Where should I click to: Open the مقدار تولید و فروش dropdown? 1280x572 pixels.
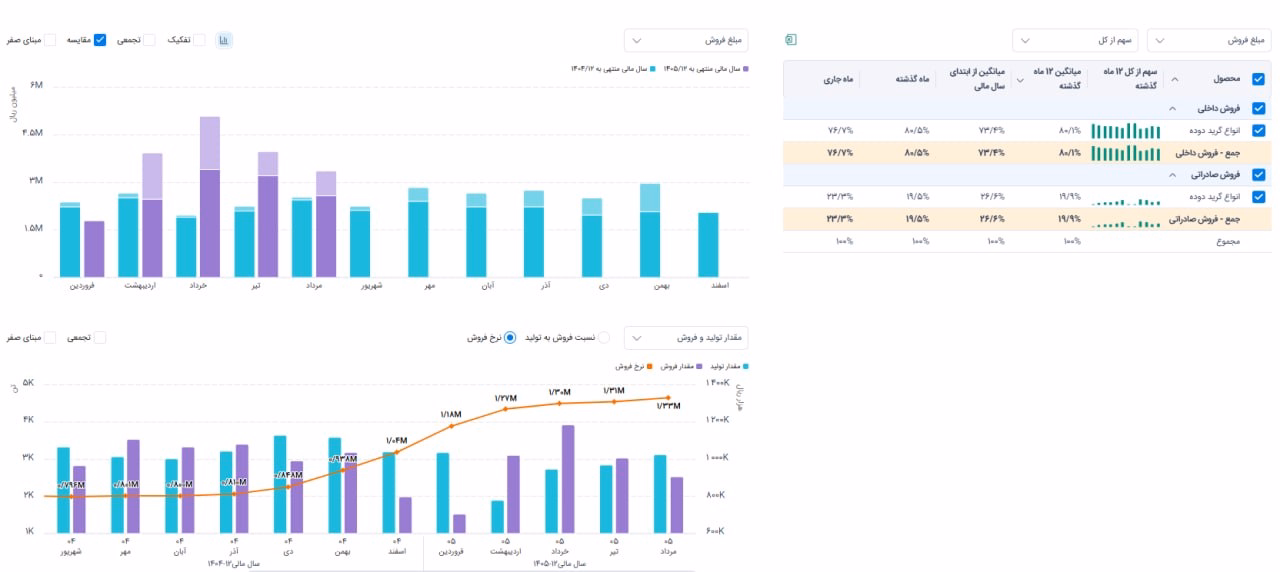point(686,337)
